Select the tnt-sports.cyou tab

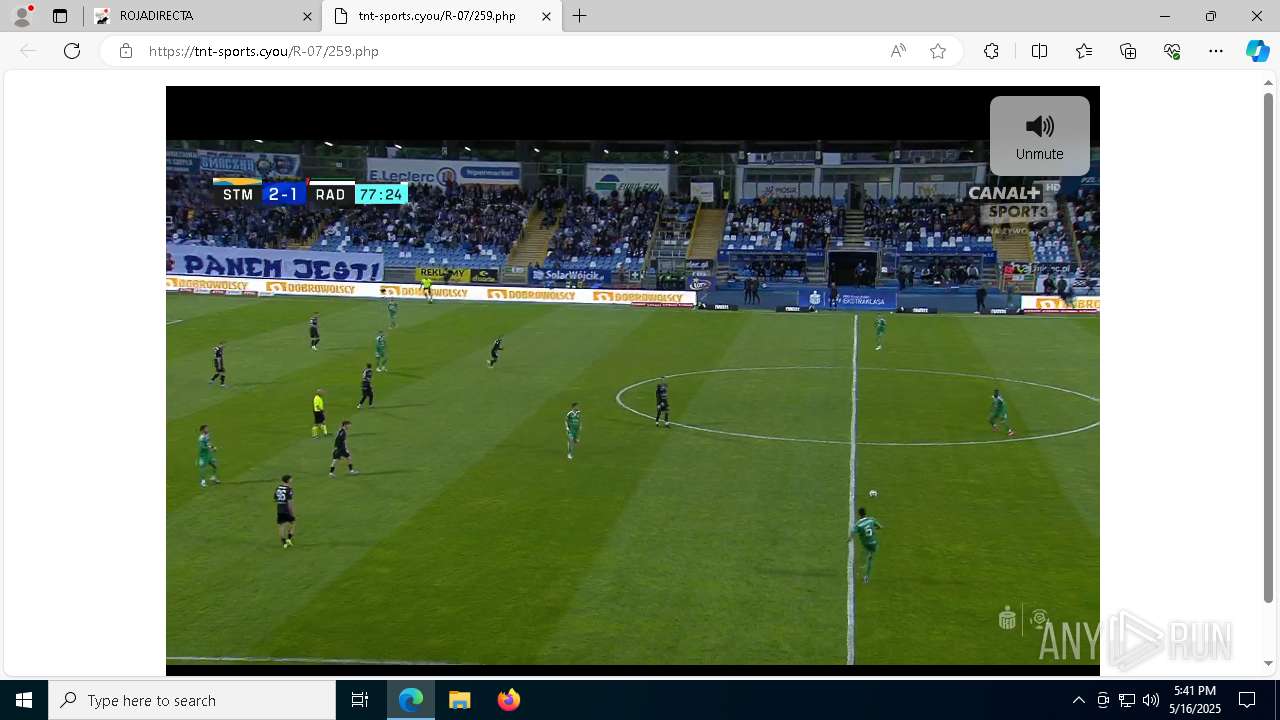pyautogui.click(x=442, y=16)
